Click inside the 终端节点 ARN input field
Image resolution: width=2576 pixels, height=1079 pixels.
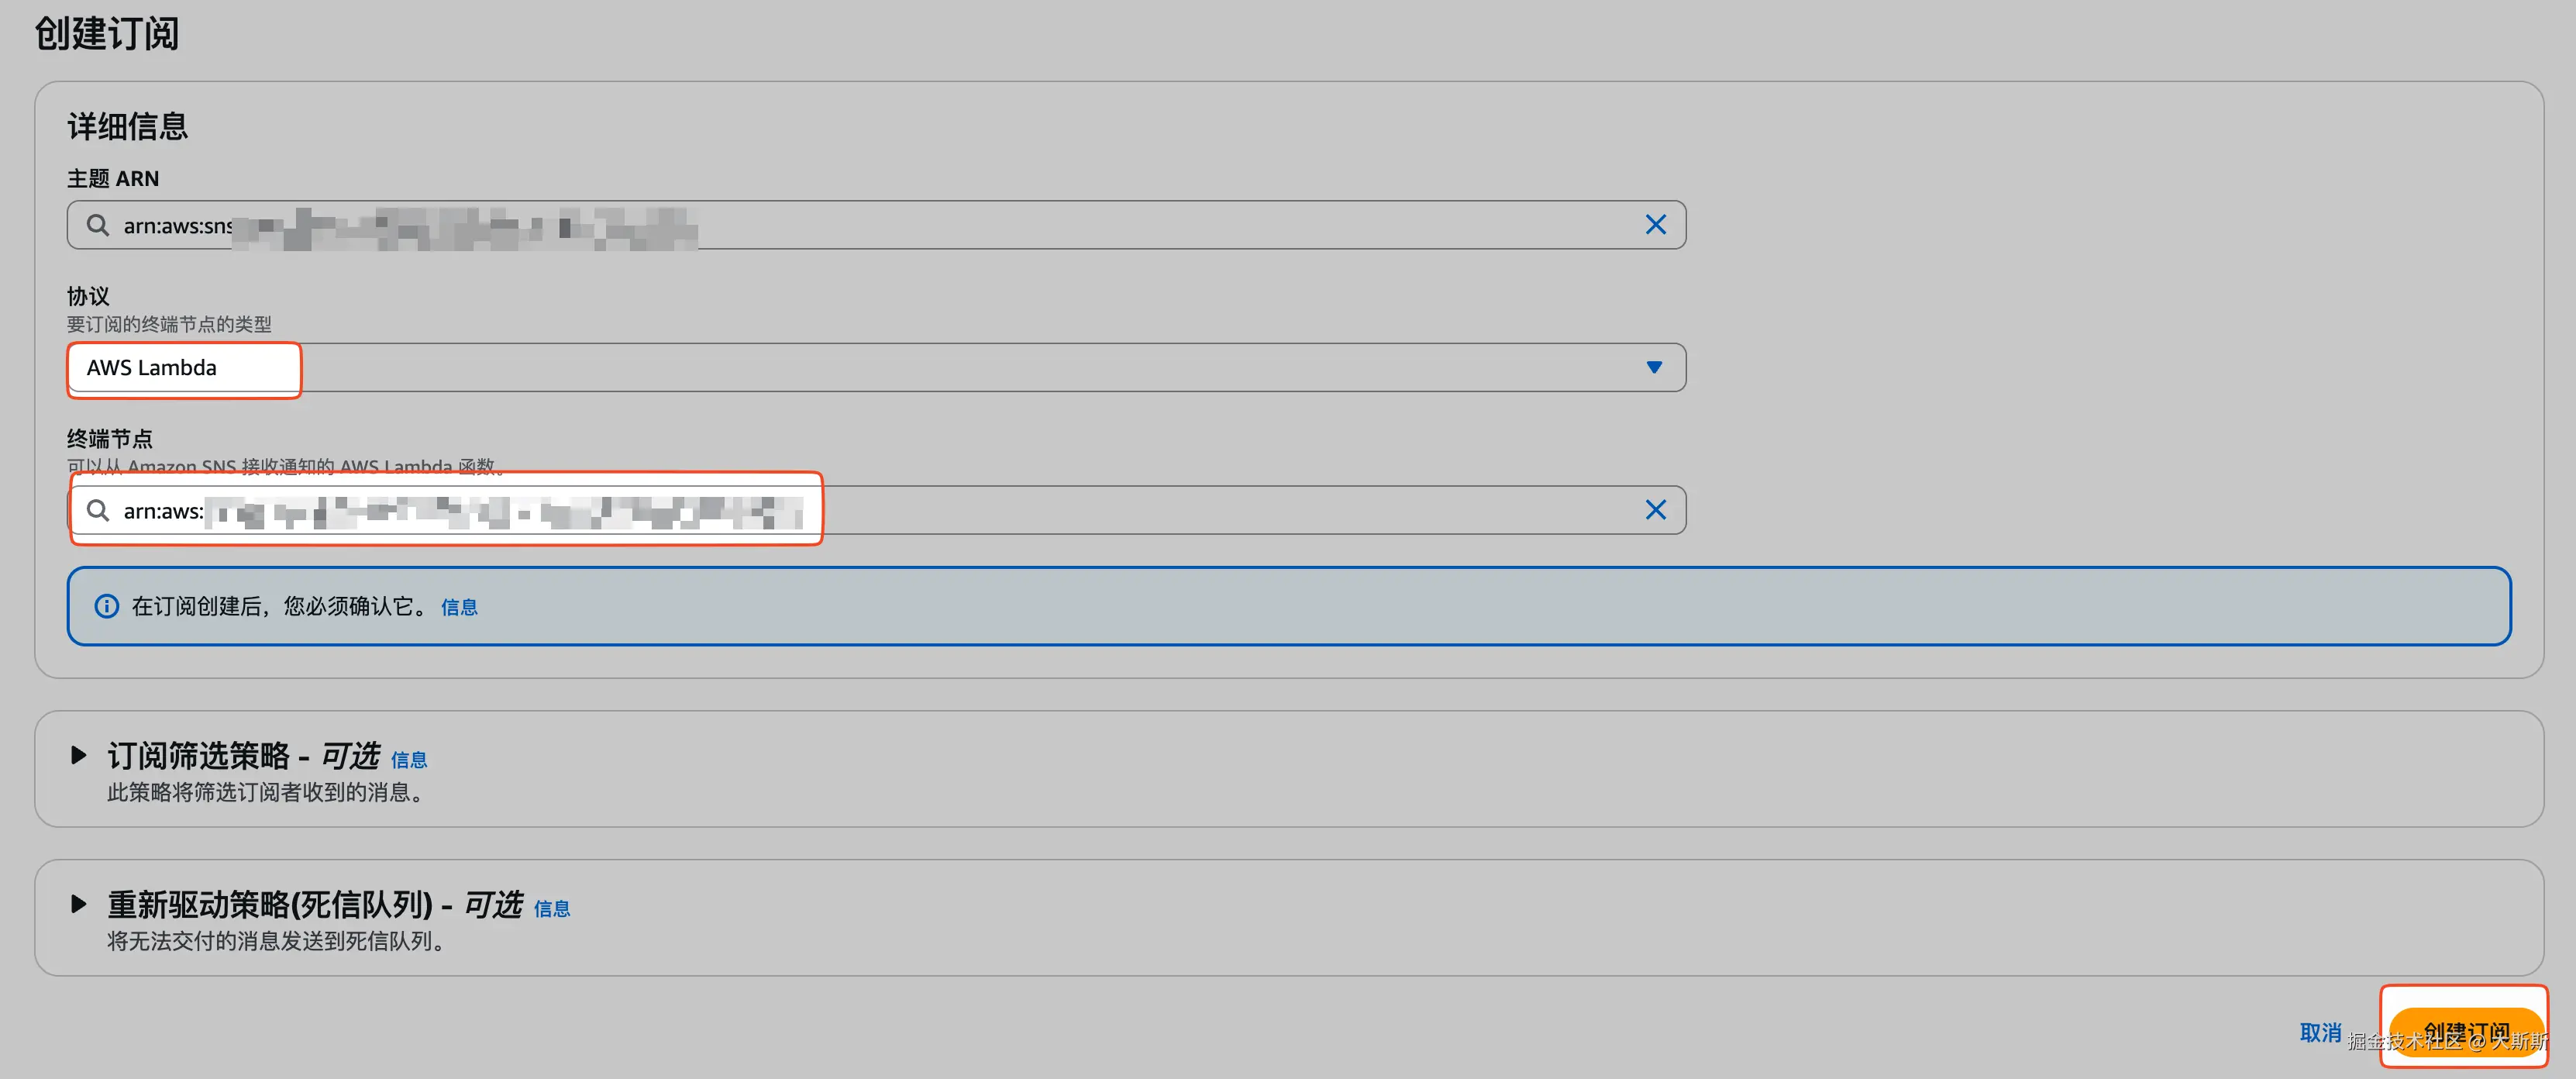click(1200, 510)
